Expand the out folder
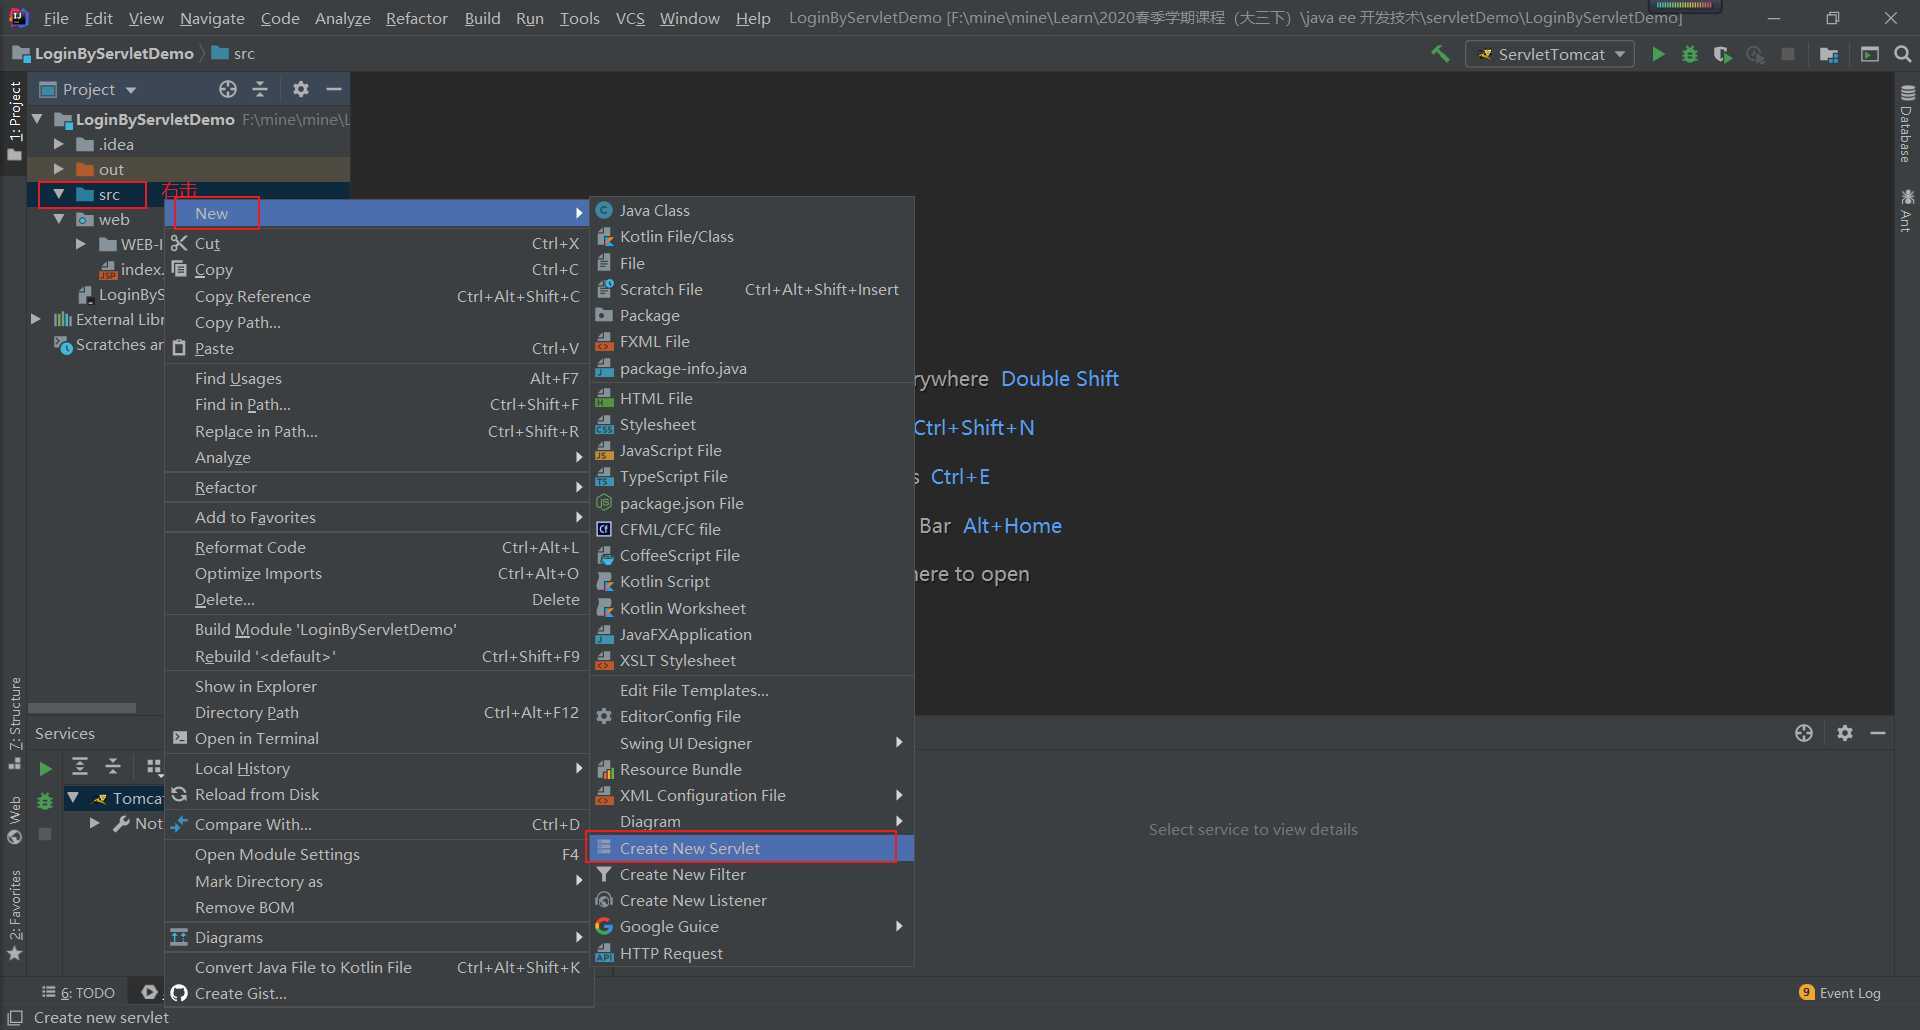1920x1030 pixels. [59, 169]
